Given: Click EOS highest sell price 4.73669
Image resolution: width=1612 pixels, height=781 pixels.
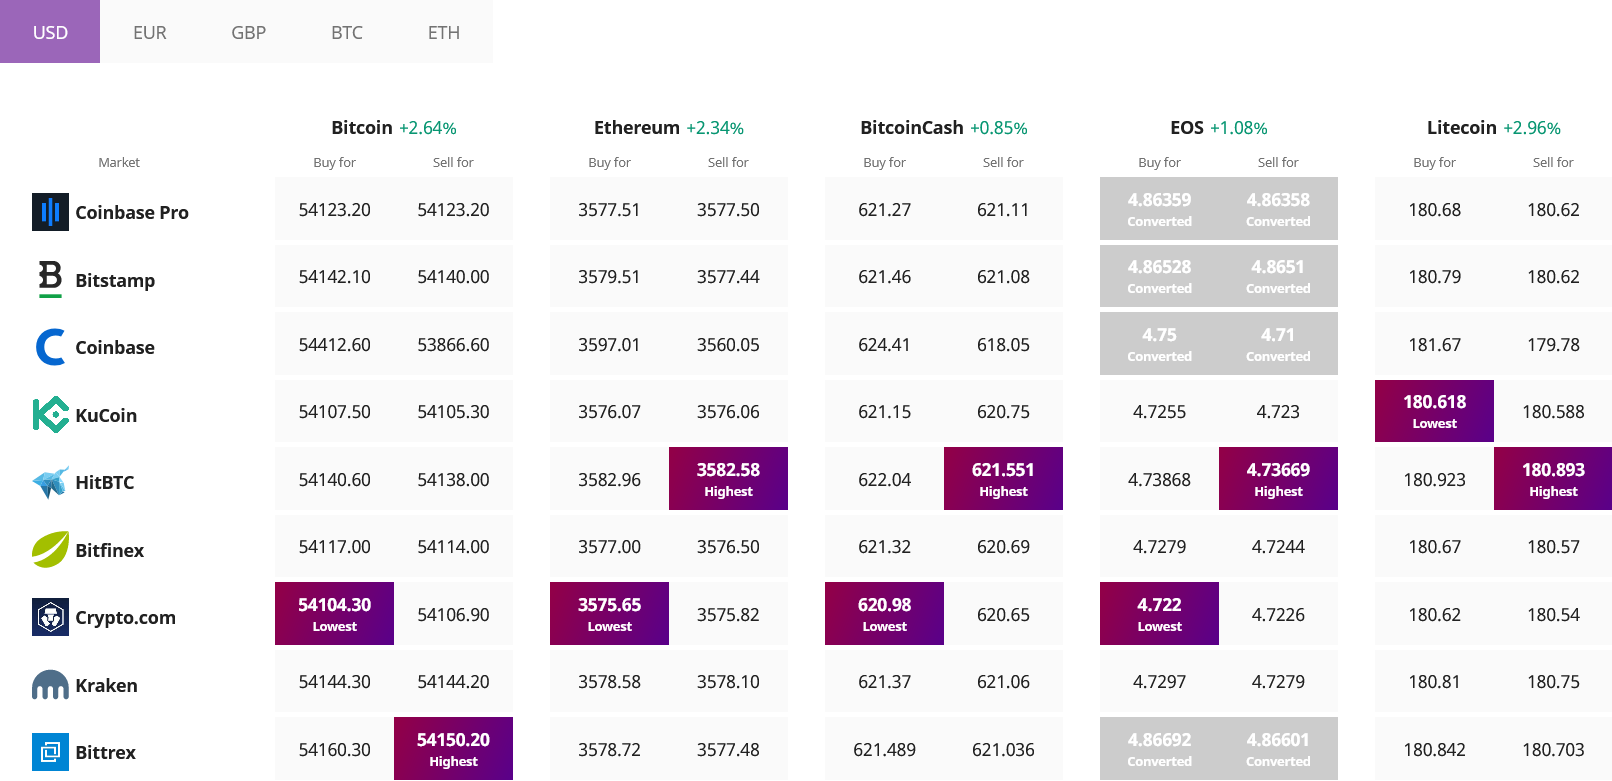Looking at the screenshot, I should pyautogui.click(x=1278, y=478).
